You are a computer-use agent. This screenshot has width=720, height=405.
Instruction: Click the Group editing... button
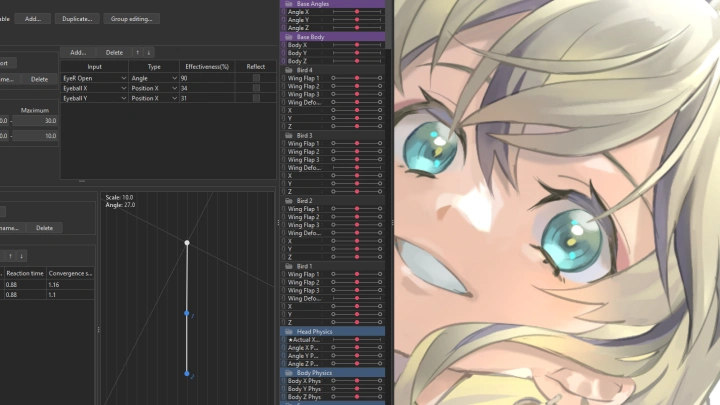pos(132,18)
